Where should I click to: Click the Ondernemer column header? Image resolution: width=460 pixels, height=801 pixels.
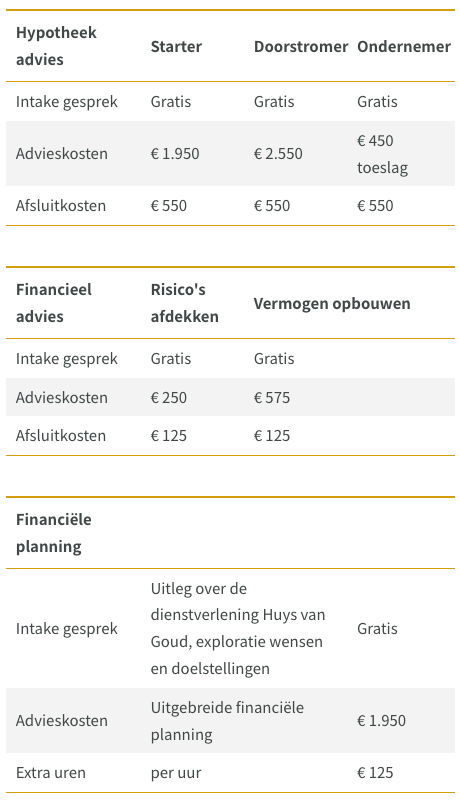coord(404,46)
